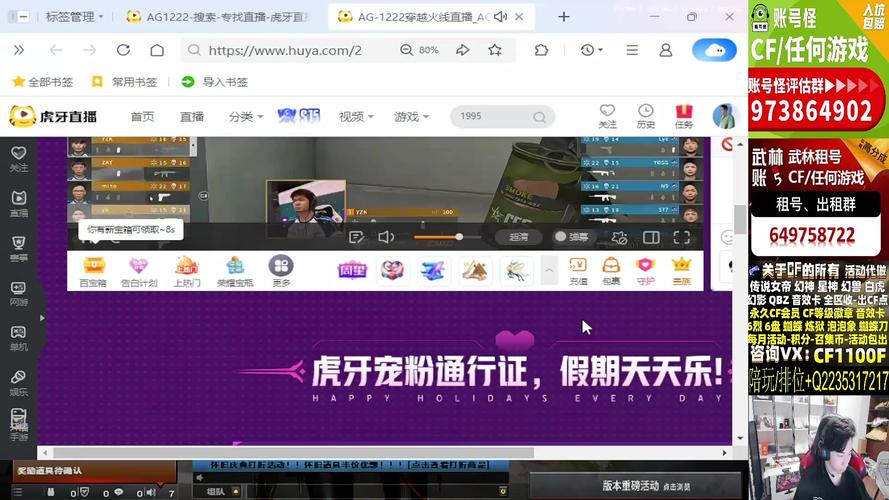
Task: Click the horizontal scrollbar of the page
Action: pos(293,452)
